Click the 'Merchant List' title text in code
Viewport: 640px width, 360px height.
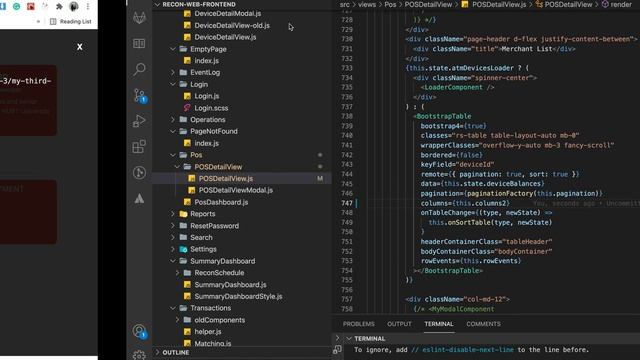click(x=527, y=49)
